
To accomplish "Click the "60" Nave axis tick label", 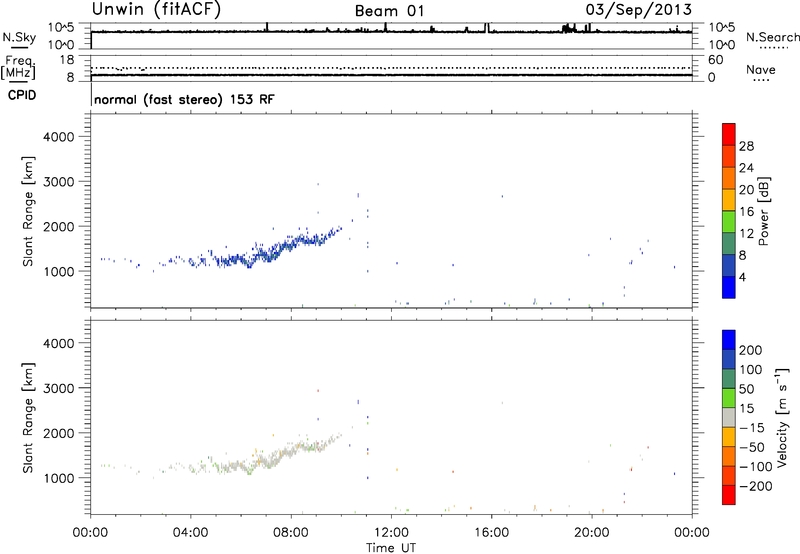I will (715, 60).
